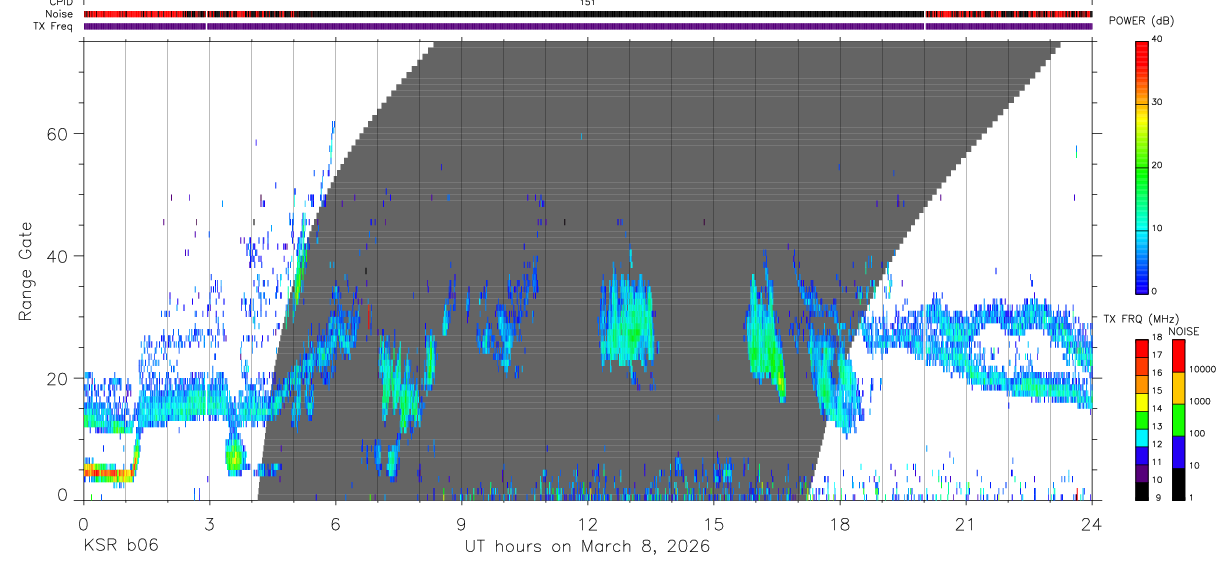
Task: Click the 30 label on power colorbar
Action: [x=1157, y=102]
